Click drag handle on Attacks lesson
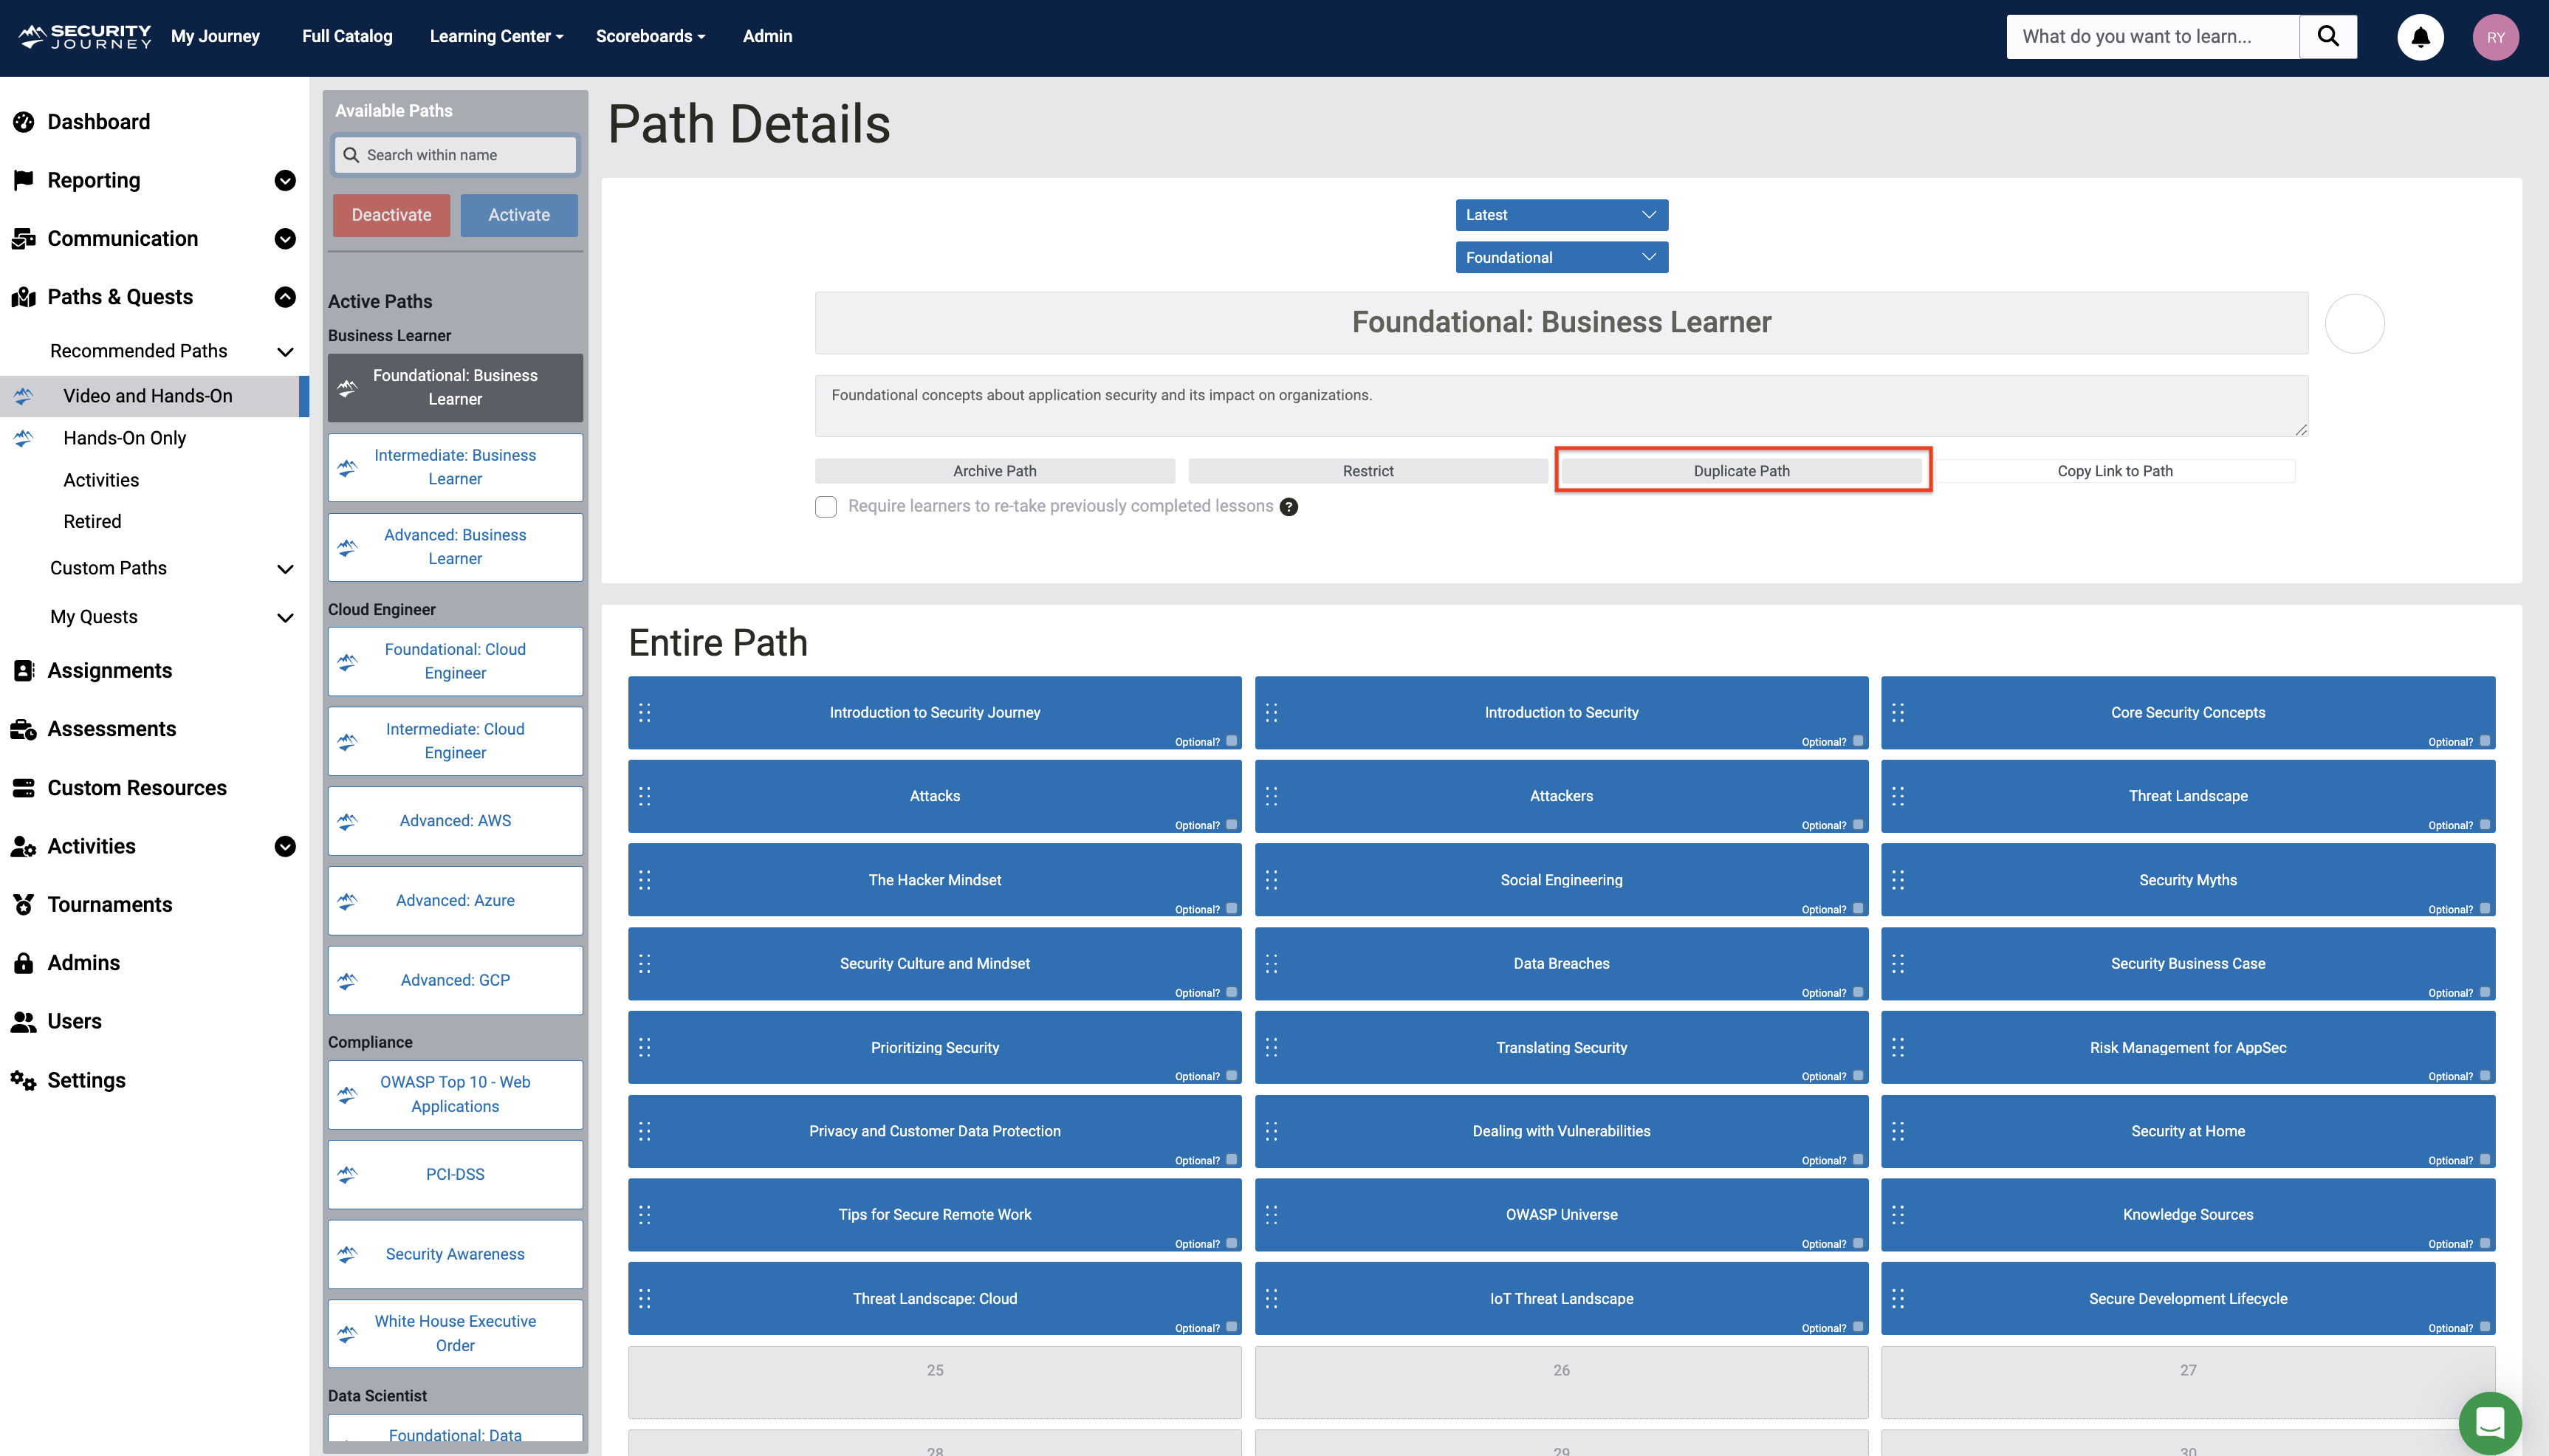 click(645, 796)
